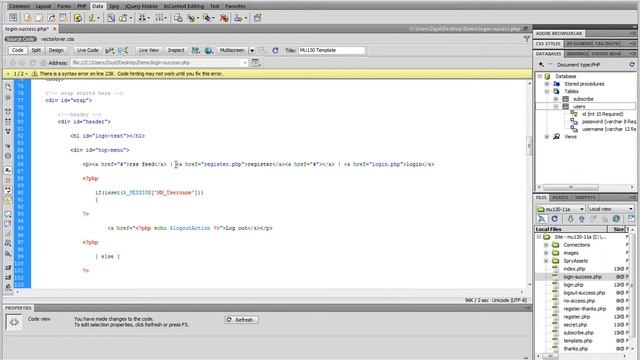Open the Spry insert tab
The height and width of the screenshot is (360, 640).
click(114, 6)
